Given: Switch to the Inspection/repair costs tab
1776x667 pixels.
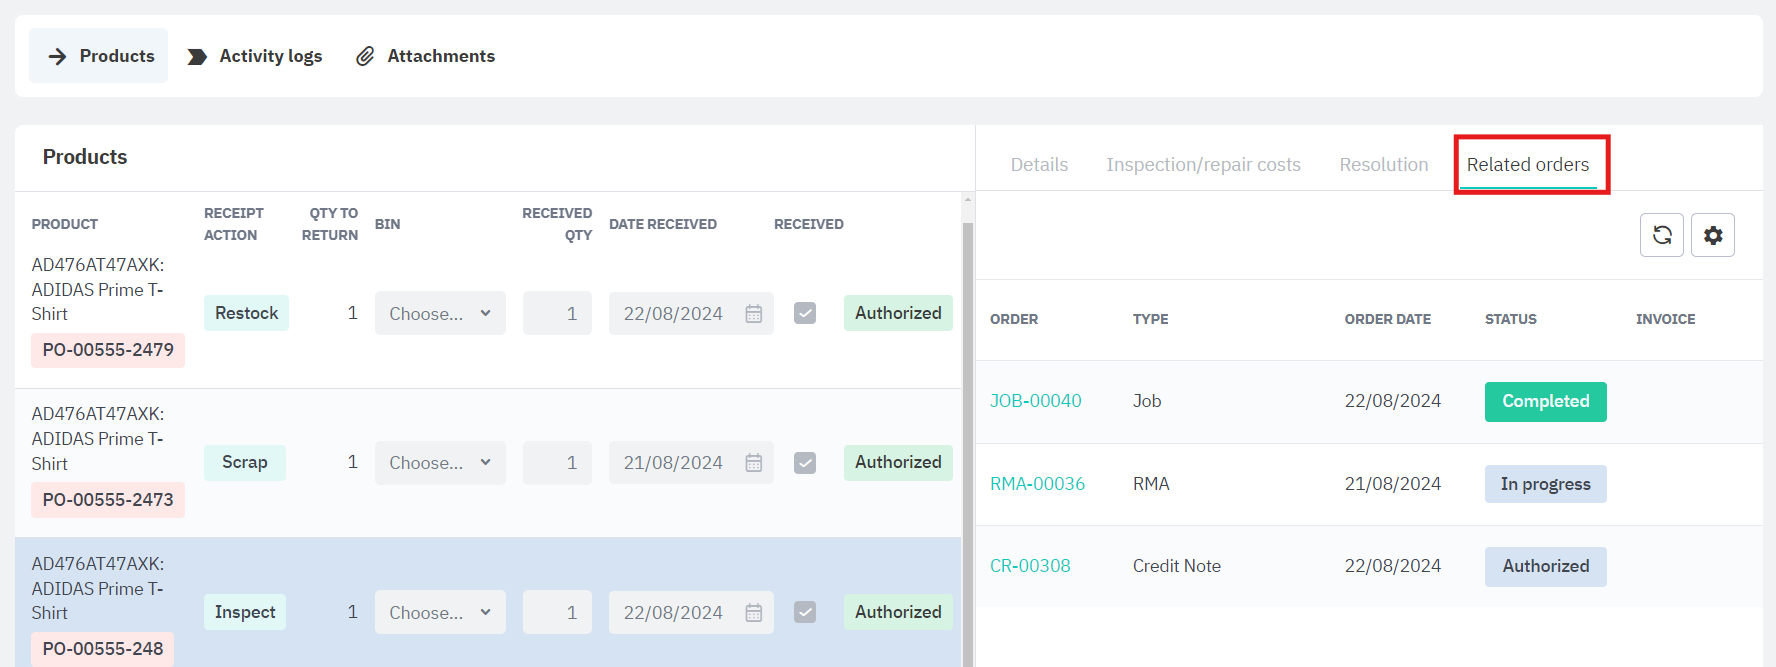Looking at the screenshot, I should coord(1203,165).
